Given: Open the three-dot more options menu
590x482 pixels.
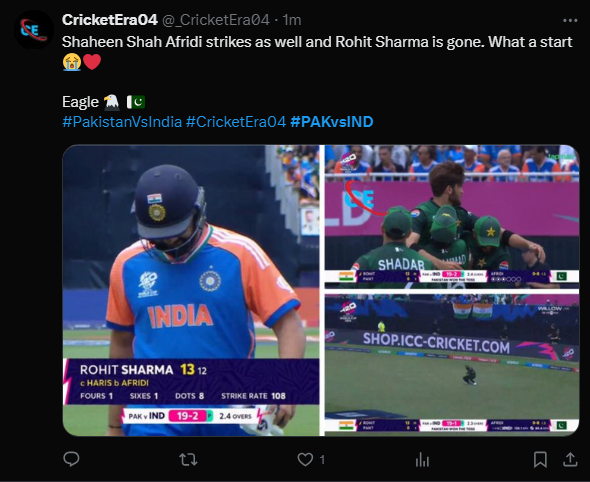Looking at the screenshot, I should (x=570, y=20).
